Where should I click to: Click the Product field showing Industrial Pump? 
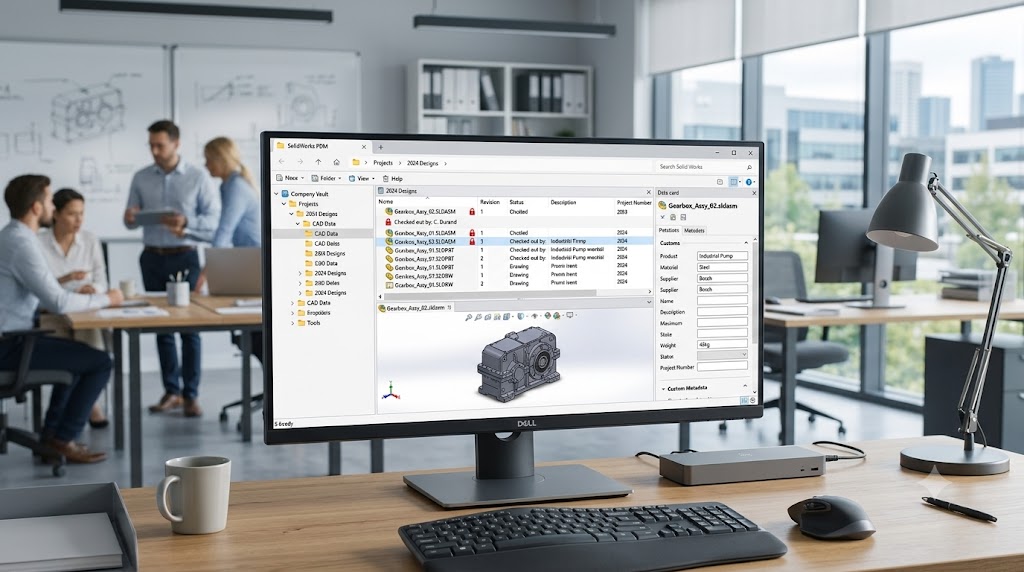[722, 256]
